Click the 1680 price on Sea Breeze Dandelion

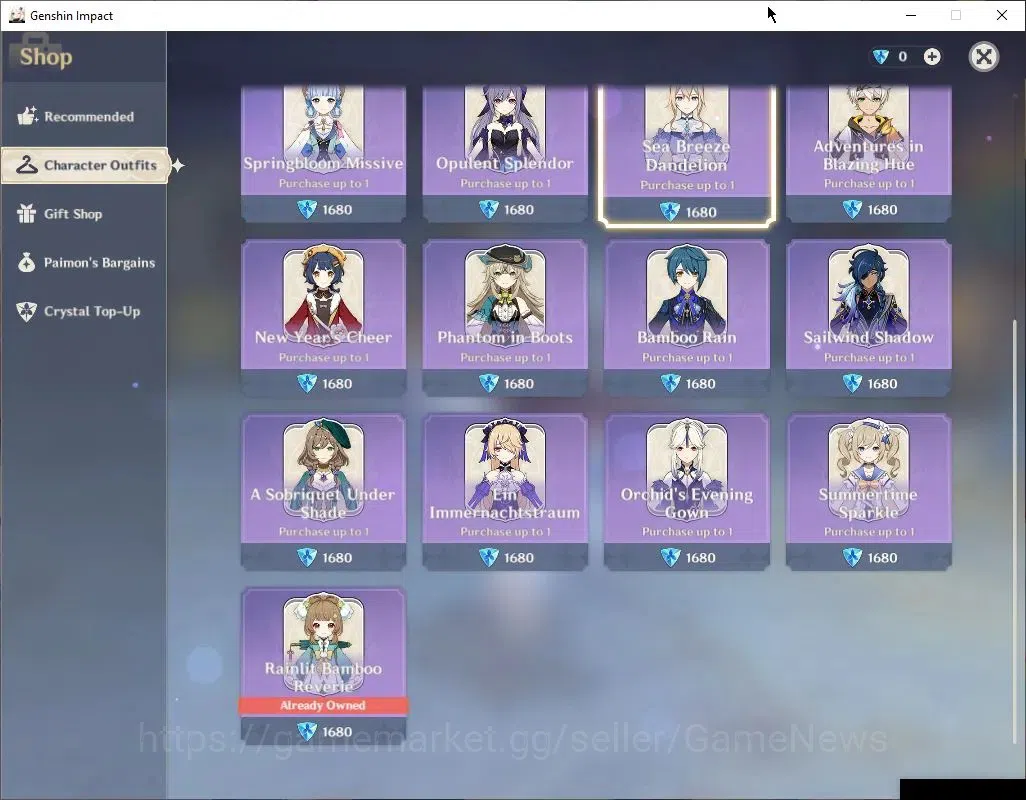pyautogui.click(x=701, y=213)
